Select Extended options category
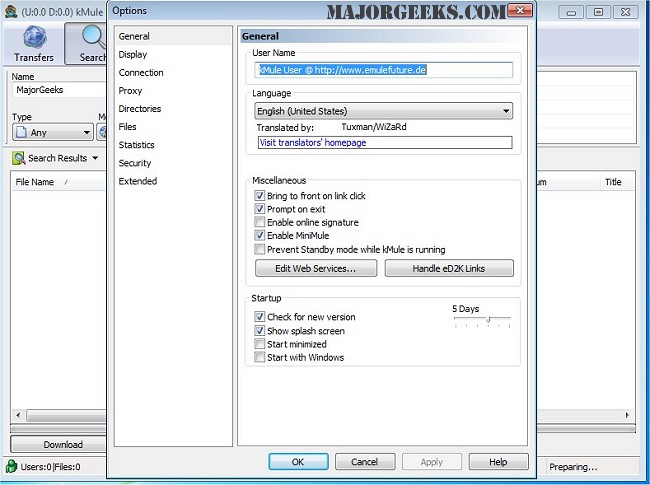 (138, 181)
